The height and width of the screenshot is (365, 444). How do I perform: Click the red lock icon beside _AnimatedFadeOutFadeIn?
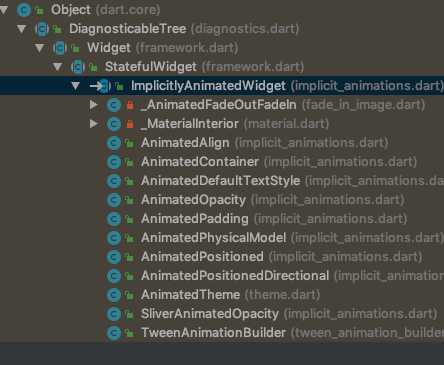(x=130, y=105)
